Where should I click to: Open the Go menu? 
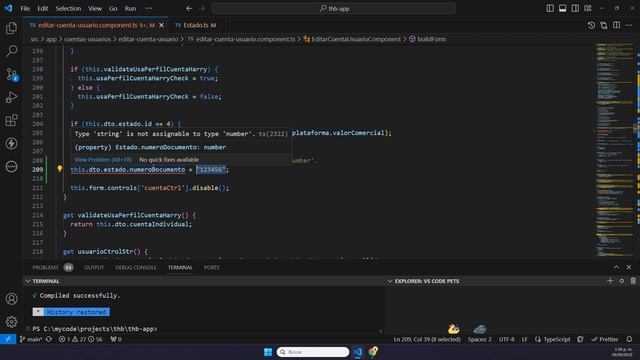click(113, 8)
